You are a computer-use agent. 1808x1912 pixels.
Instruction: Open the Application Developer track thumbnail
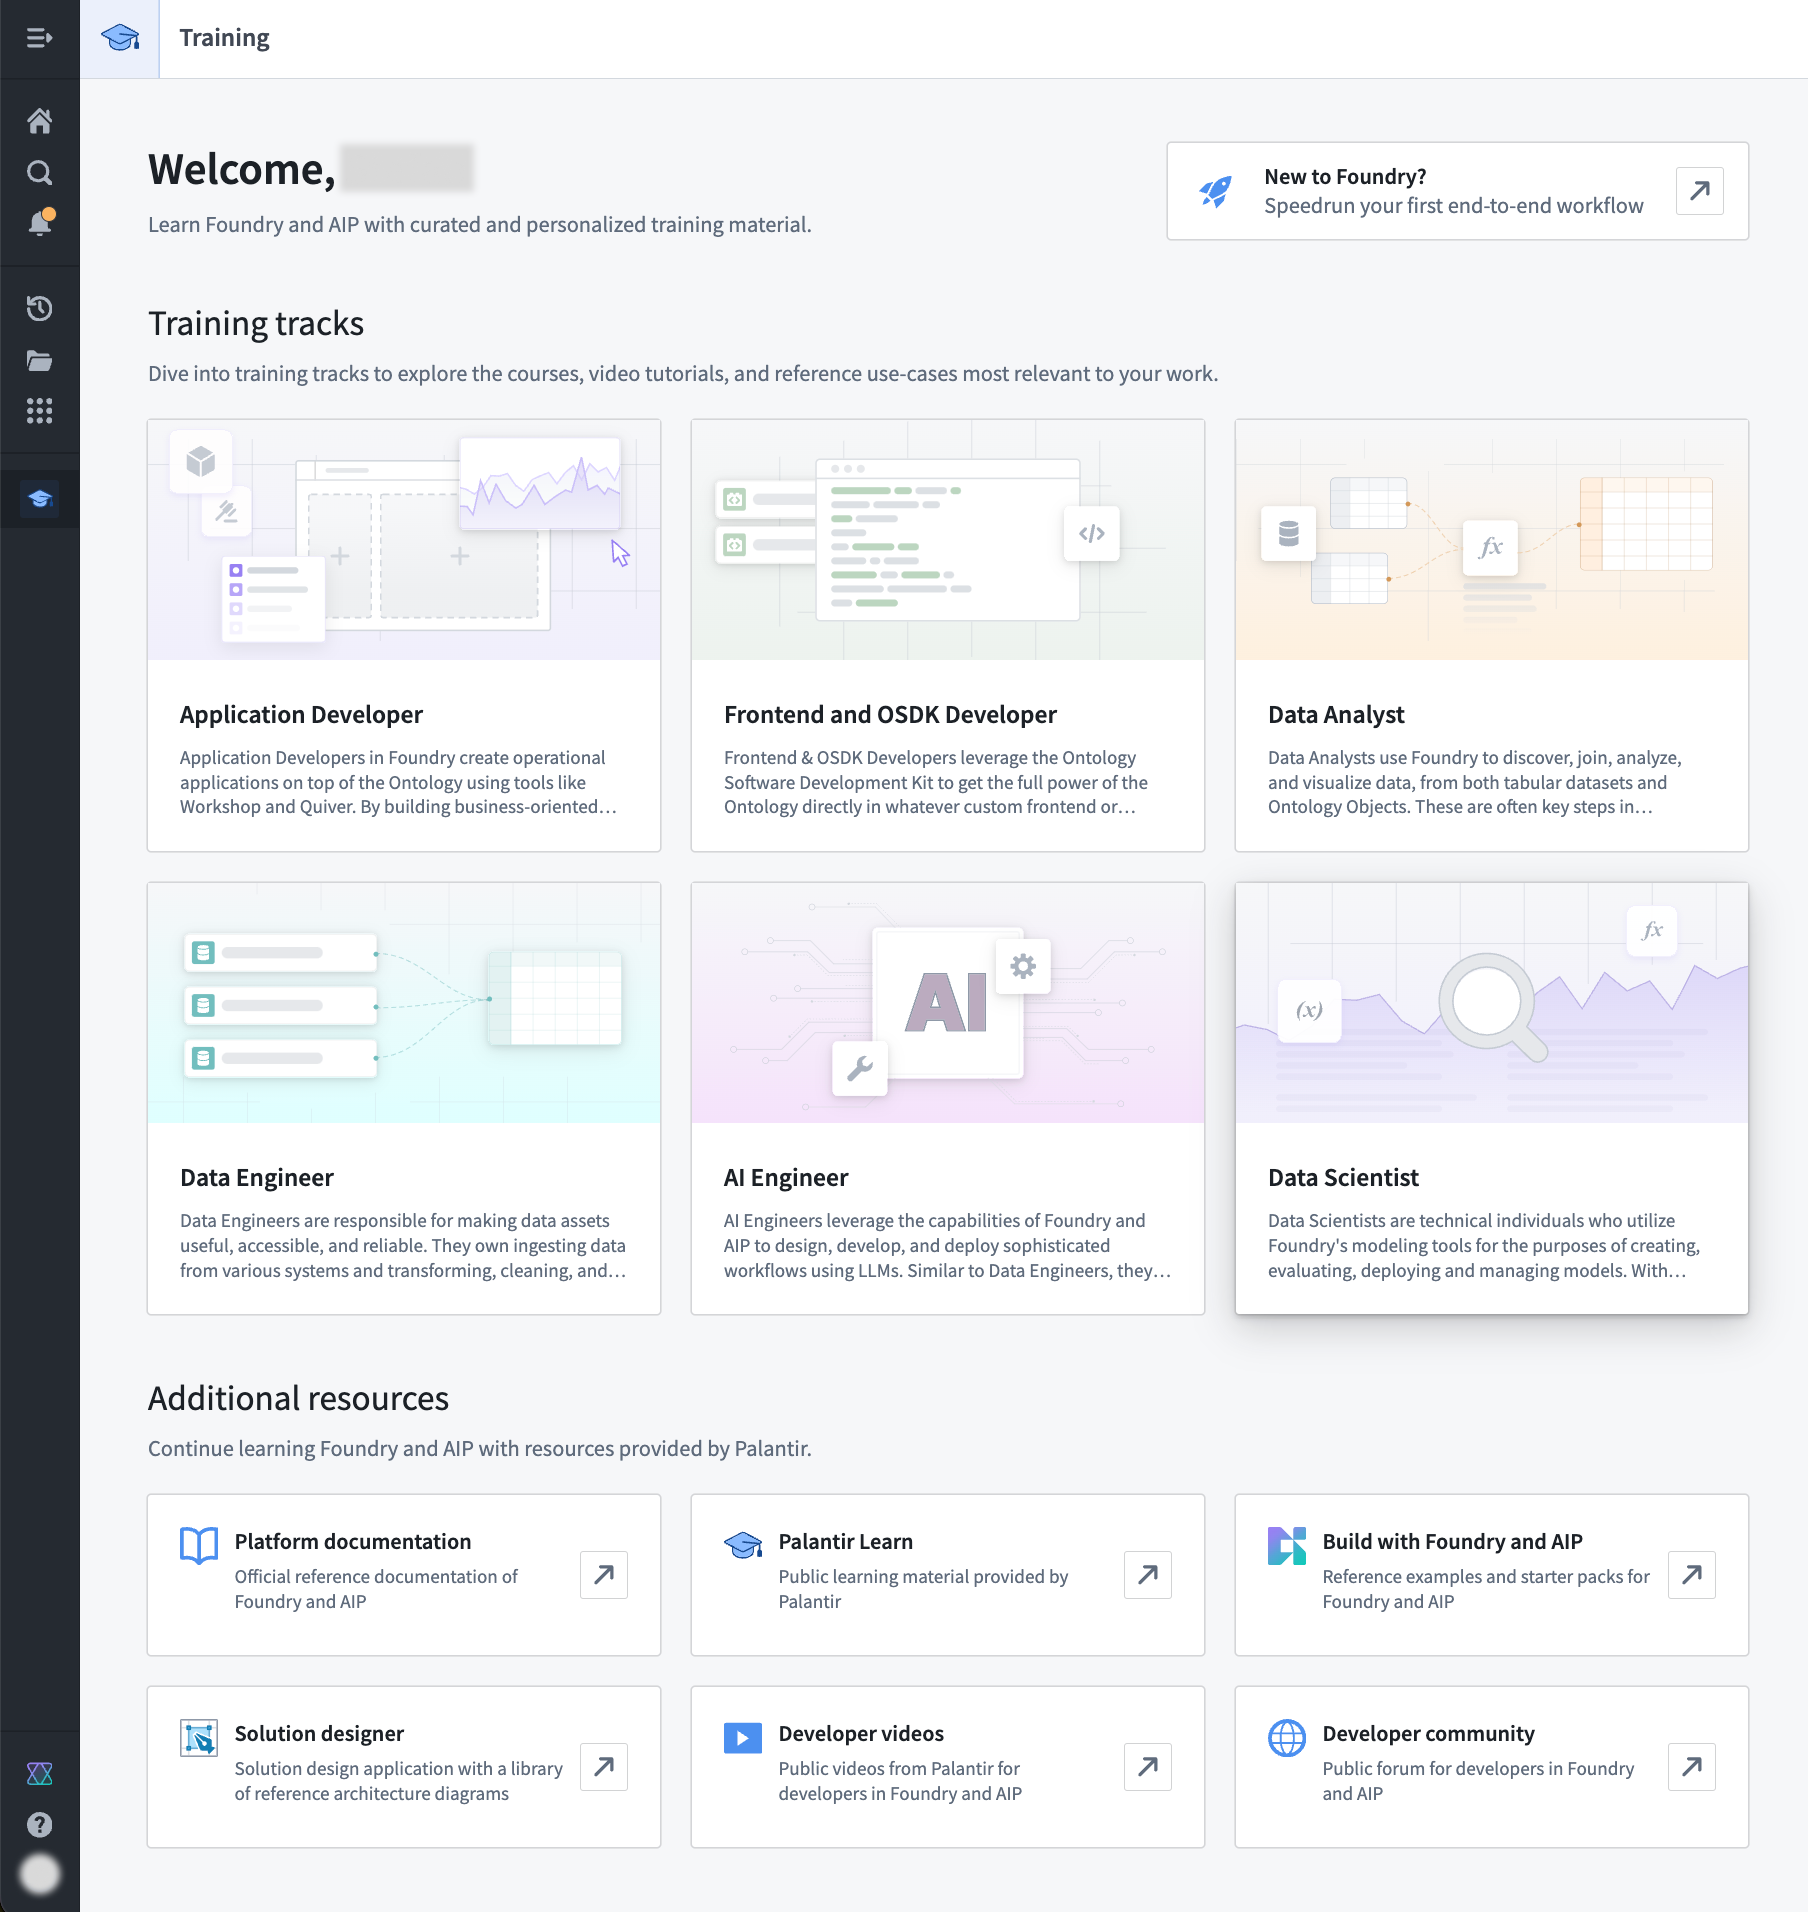404,540
